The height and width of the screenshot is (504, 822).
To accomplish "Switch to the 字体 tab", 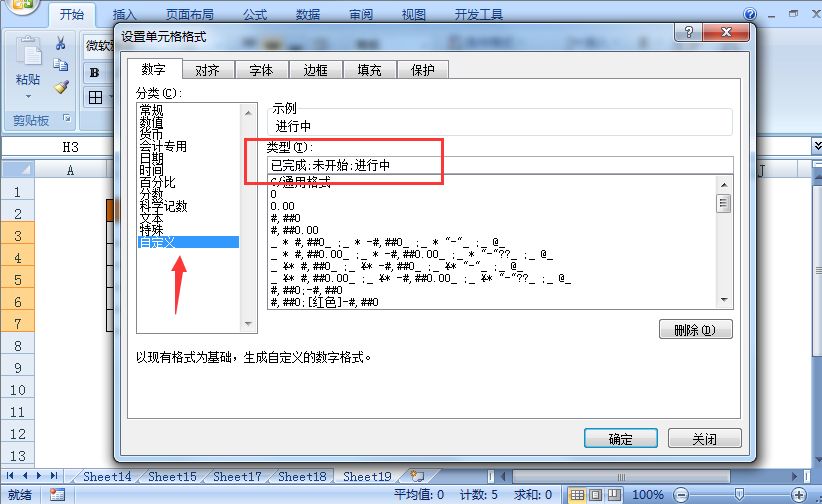I will click(262, 70).
